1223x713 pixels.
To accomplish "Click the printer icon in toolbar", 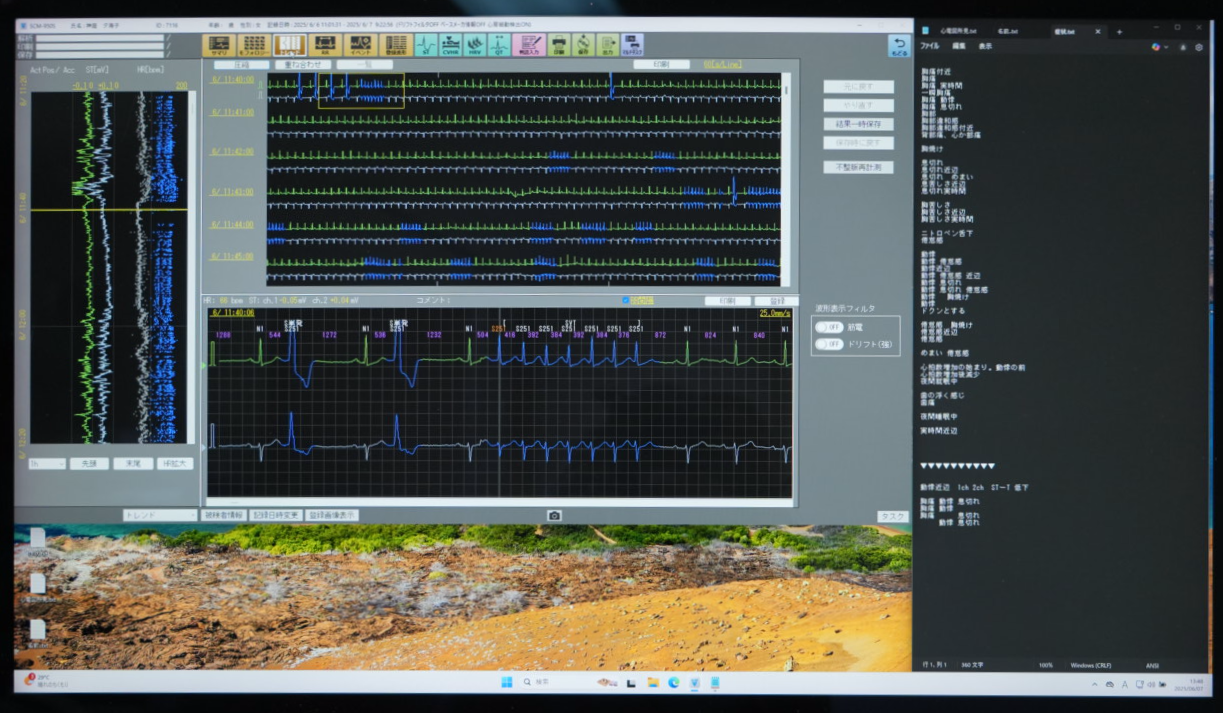I will [x=559, y=45].
